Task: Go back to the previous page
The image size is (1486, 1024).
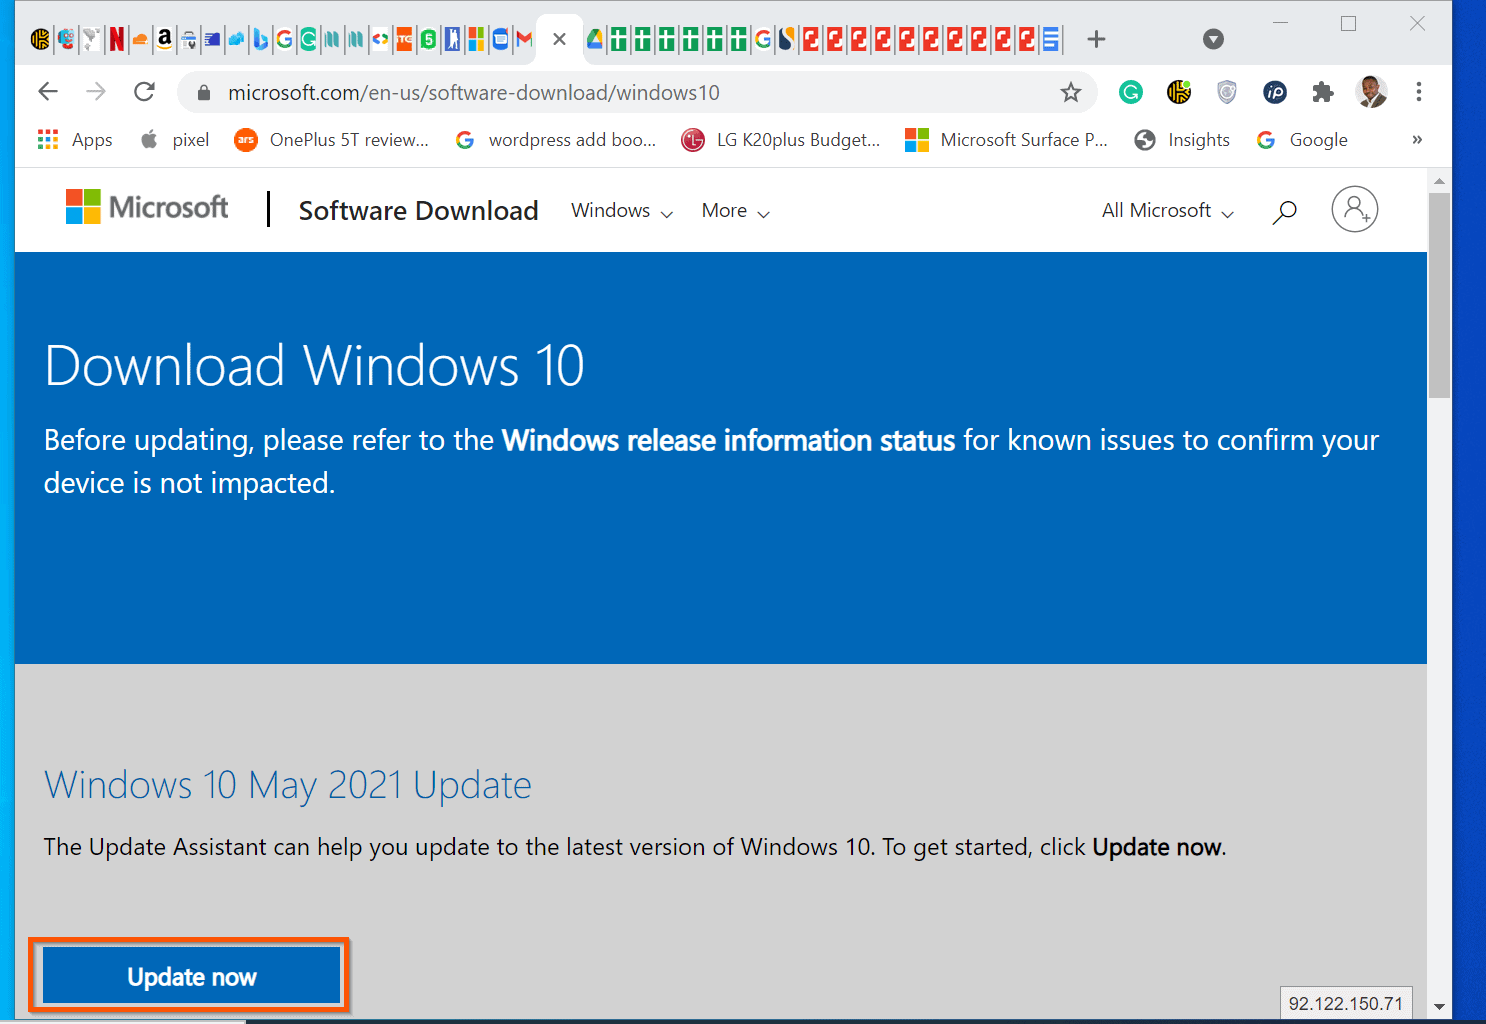Action: point(48,92)
